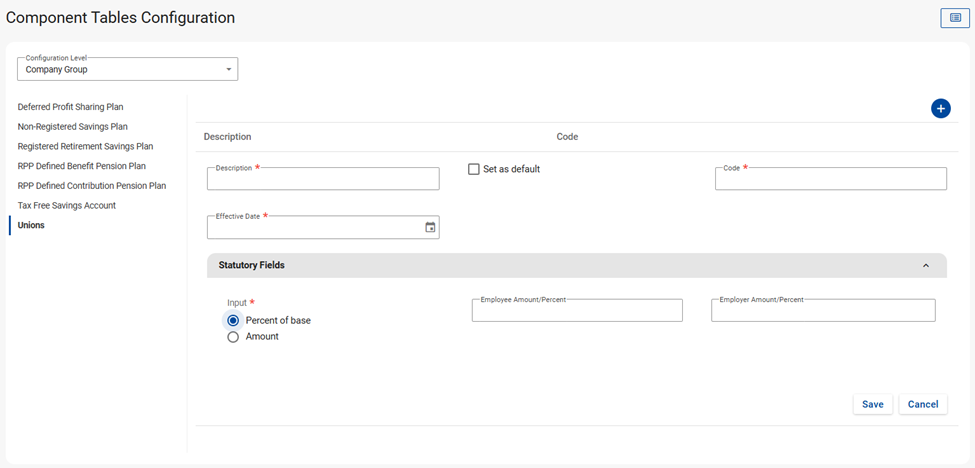
Task: Check the Set as default checkbox
Action: (x=474, y=170)
